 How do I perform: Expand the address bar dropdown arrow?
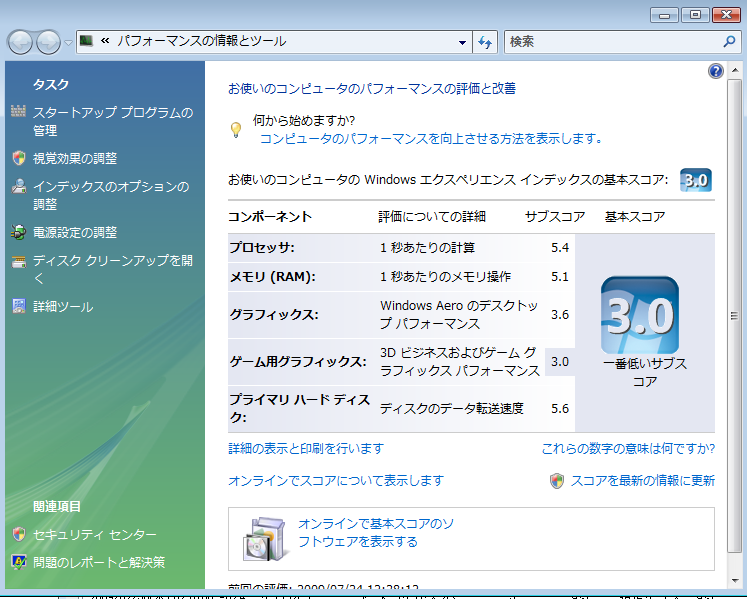tap(462, 42)
